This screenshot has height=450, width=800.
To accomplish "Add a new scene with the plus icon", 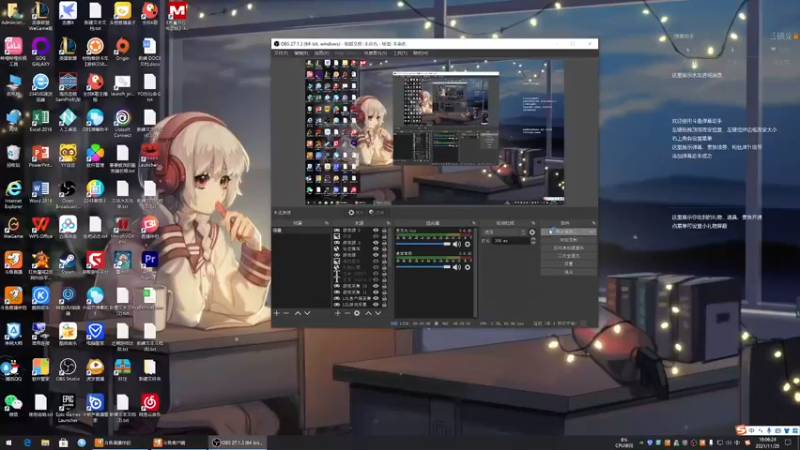I will (x=277, y=313).
